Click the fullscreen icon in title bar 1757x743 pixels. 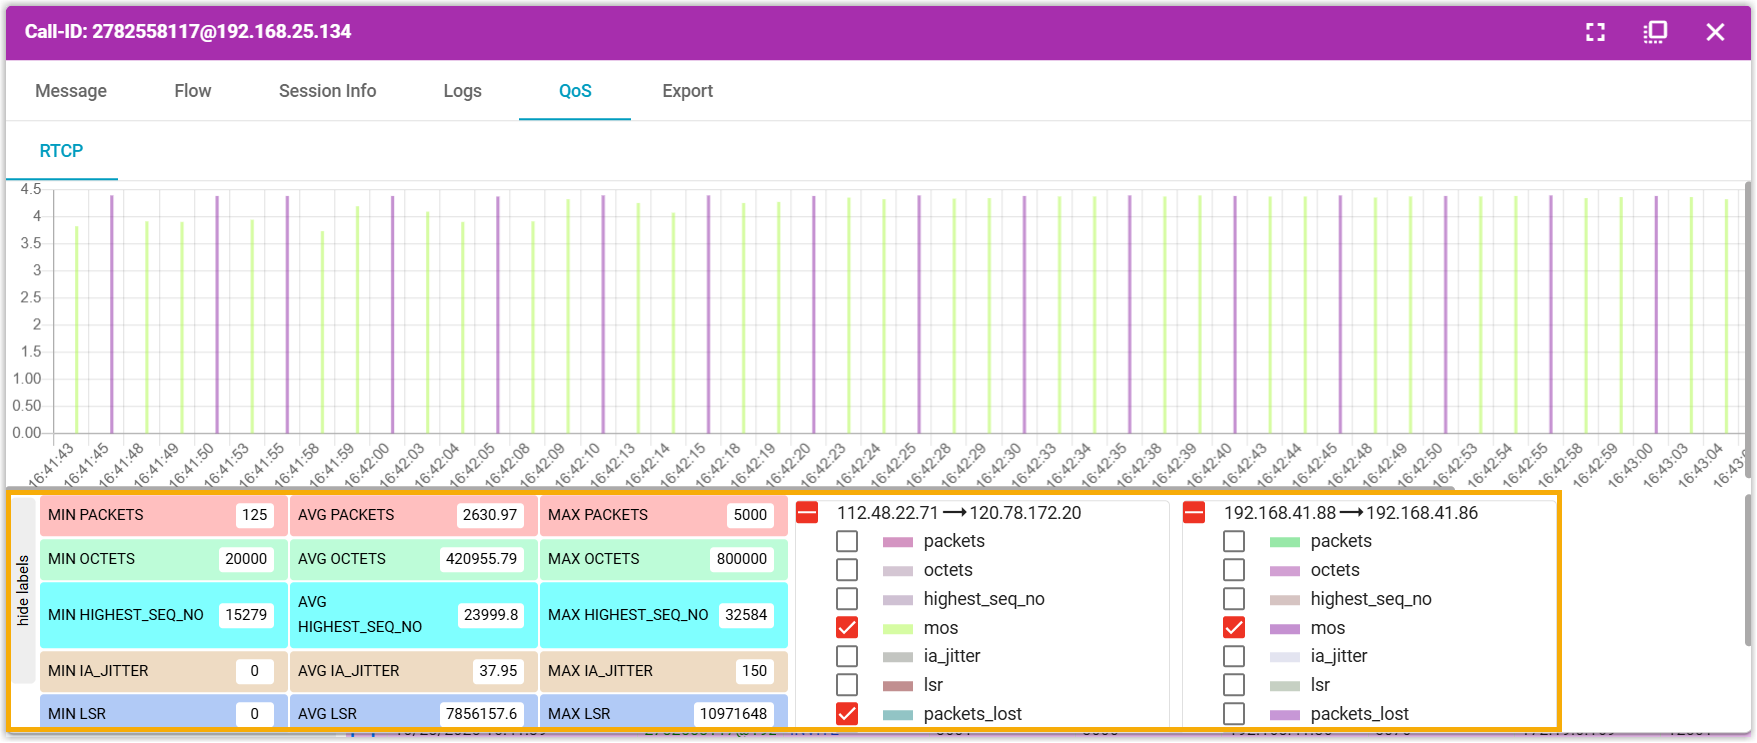coord(1595,32)
